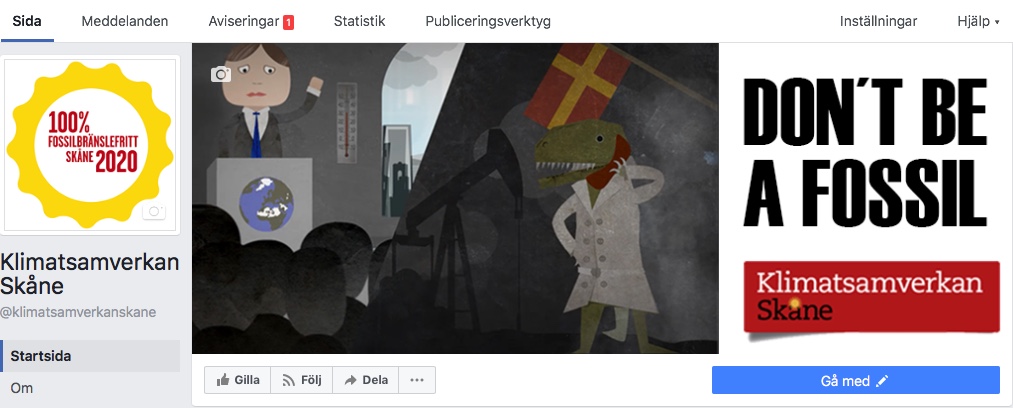Click the feed icon on Följ

(x=289, y=380)
